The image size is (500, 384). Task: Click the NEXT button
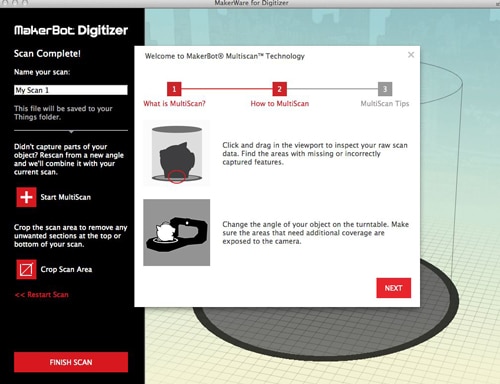(394, 288)
